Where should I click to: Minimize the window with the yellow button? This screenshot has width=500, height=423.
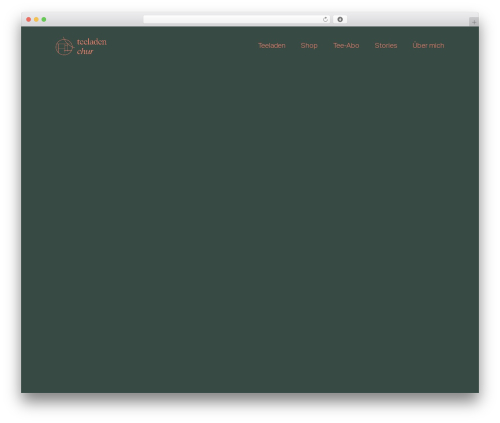(x=36, y=19)
